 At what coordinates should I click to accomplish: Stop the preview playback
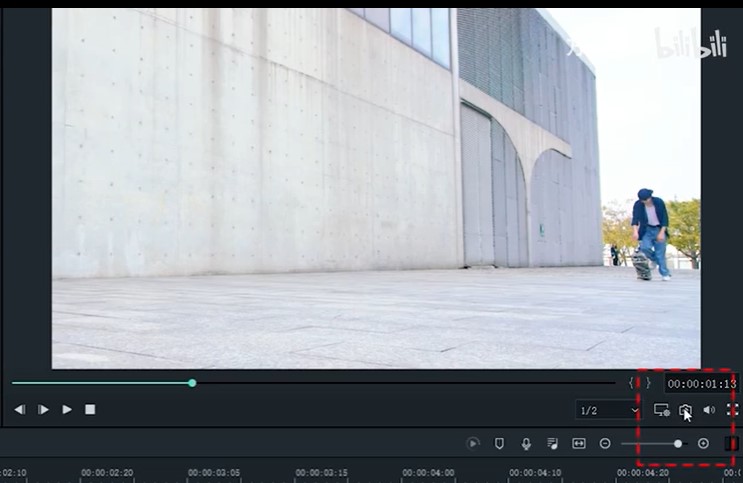coord(90,409)
